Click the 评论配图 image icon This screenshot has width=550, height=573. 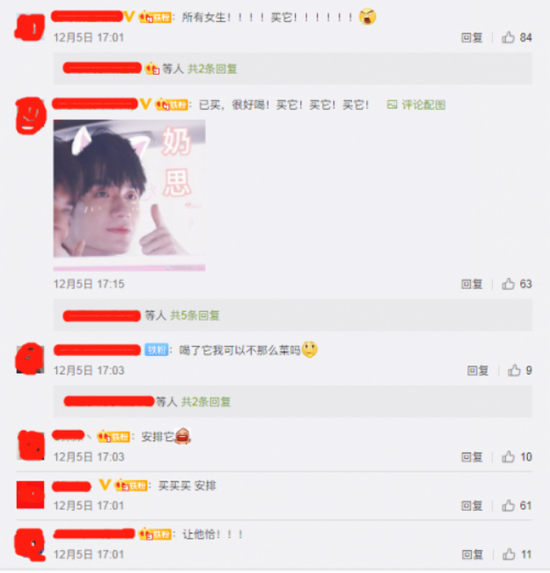pyautogui.click(x=392, y=105)
